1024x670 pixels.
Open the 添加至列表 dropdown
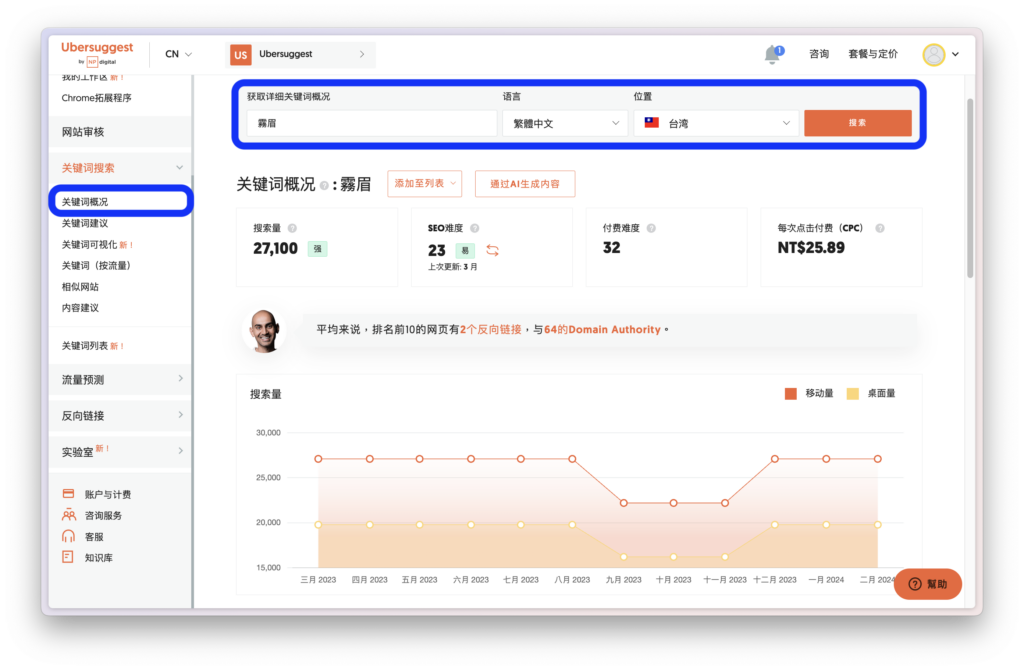pos(424,183)
